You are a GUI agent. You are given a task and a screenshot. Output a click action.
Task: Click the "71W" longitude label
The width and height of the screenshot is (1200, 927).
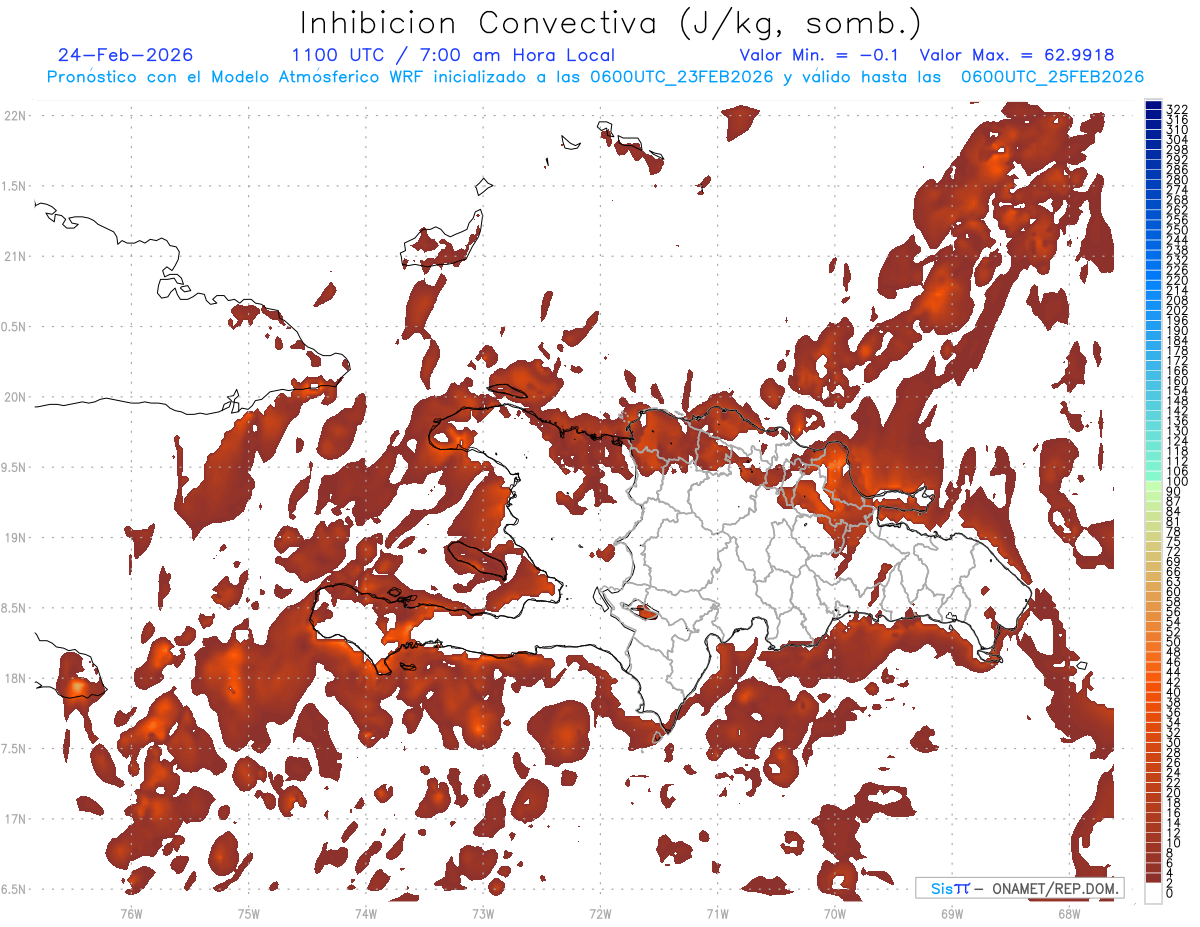click(x=717, y=913)
